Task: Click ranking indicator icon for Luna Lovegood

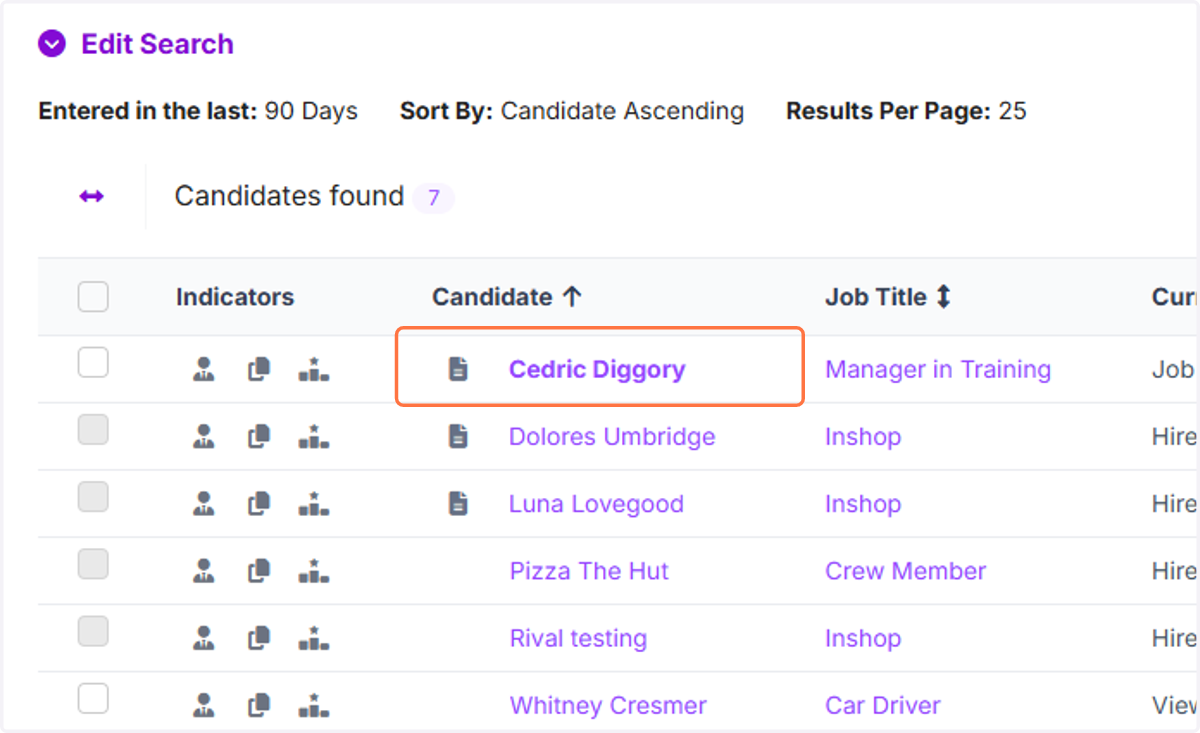Action: coord(314,504)
